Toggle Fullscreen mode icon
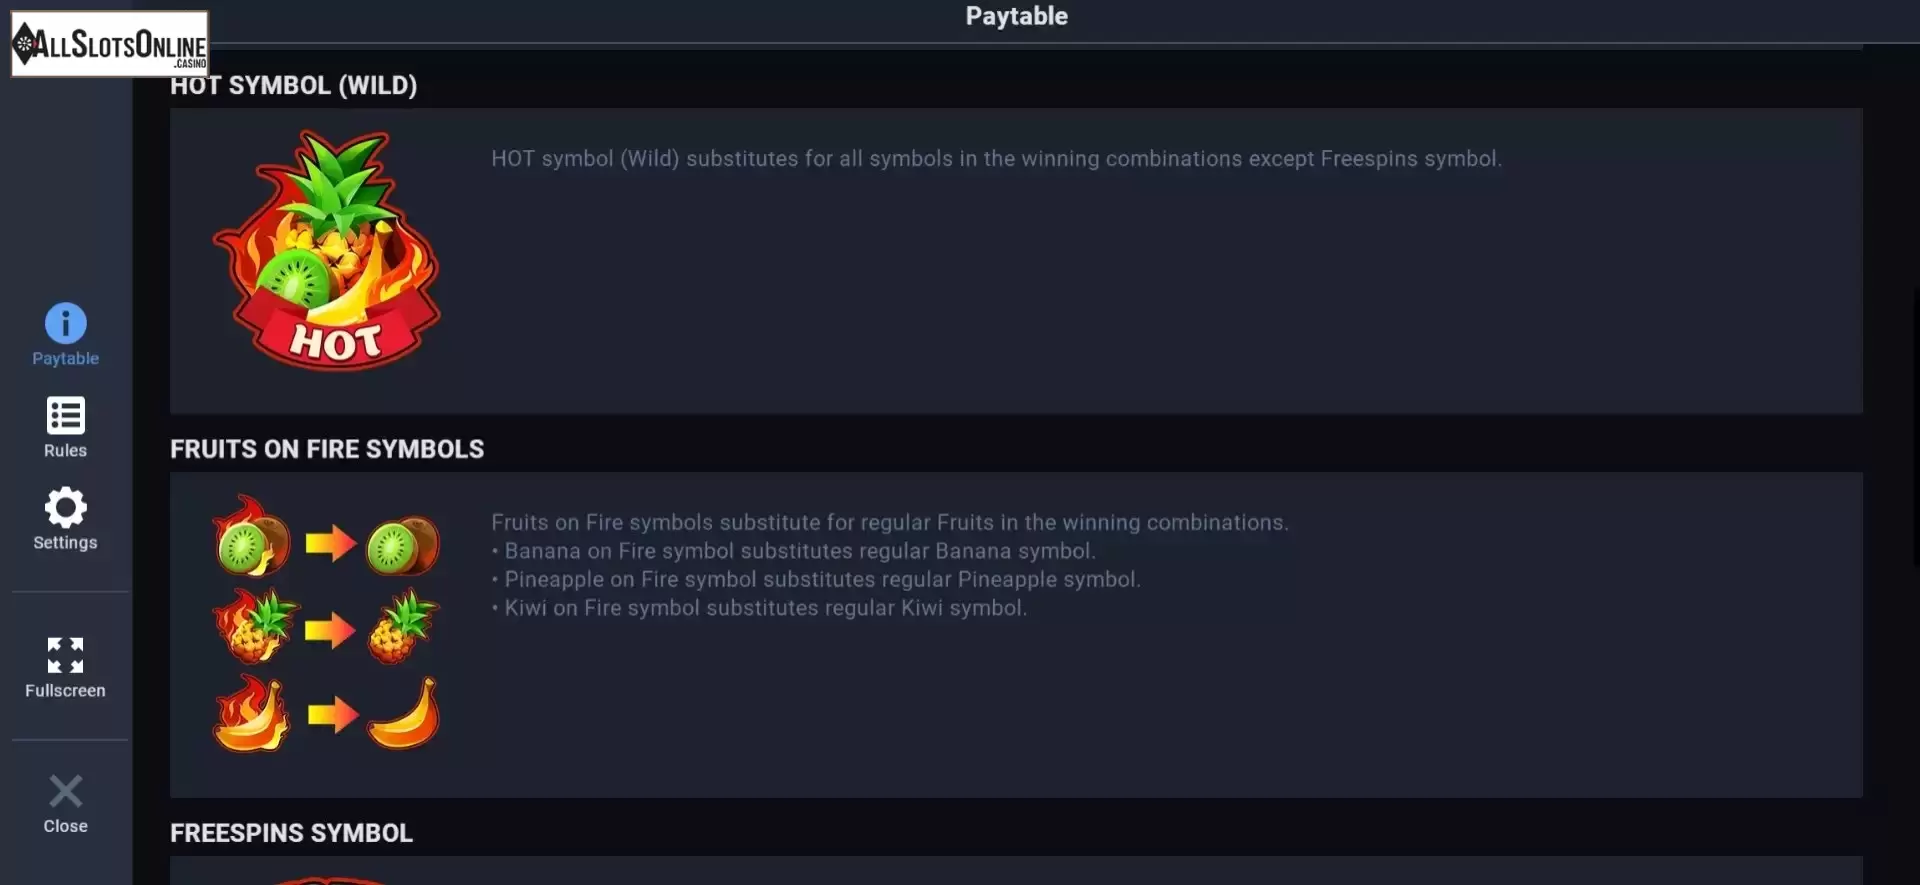 [66, 655]
